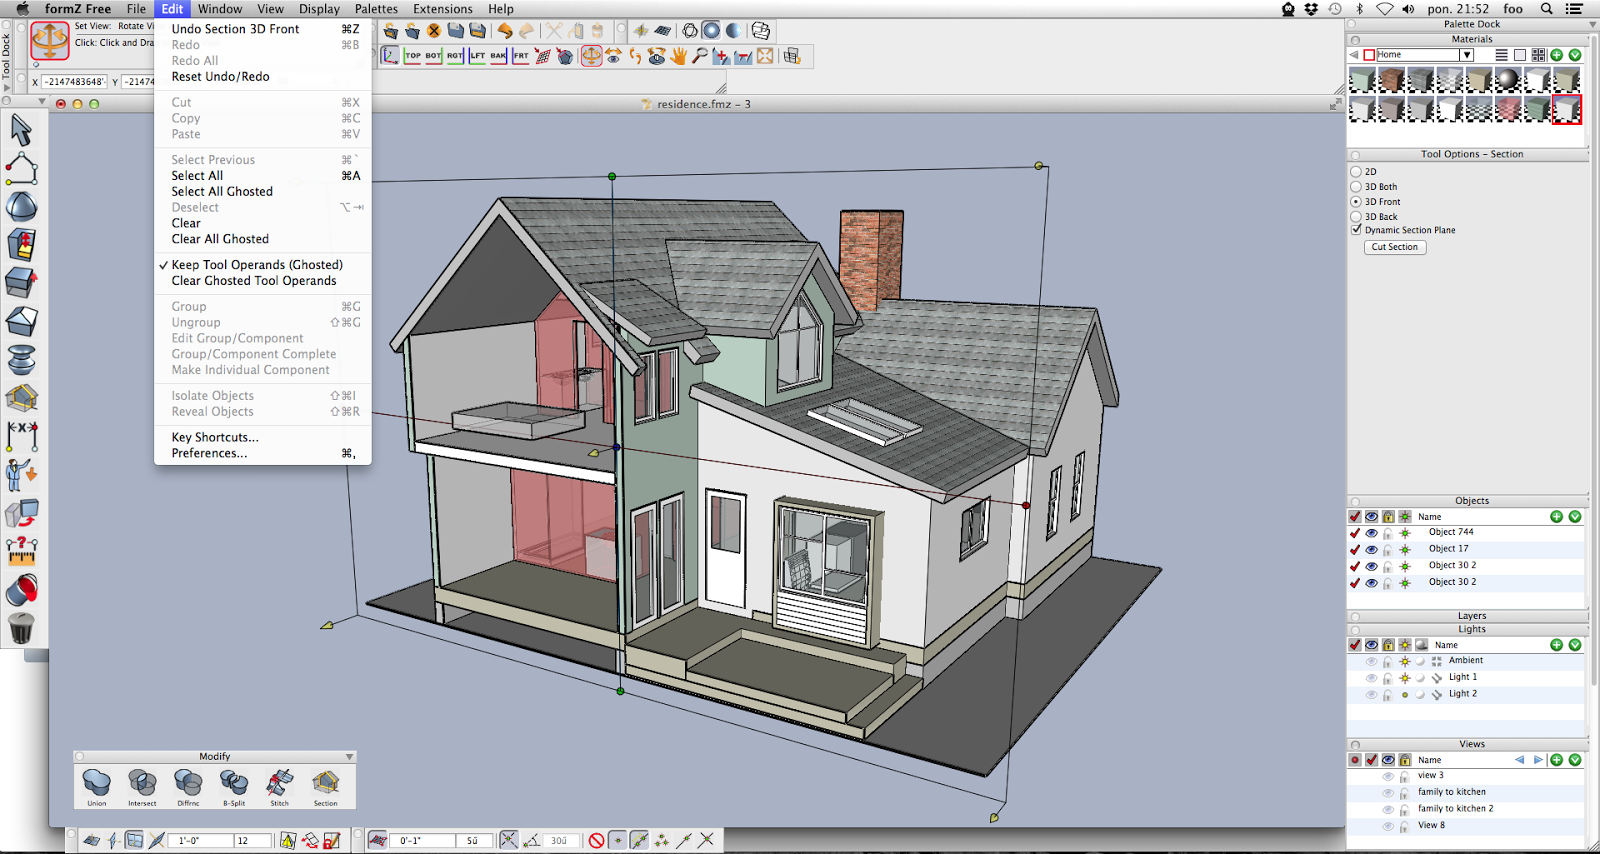This screenshot has height=854, width=1600.
Task: Click Undo Section 3D Front menu item
Action: (263, 29)
